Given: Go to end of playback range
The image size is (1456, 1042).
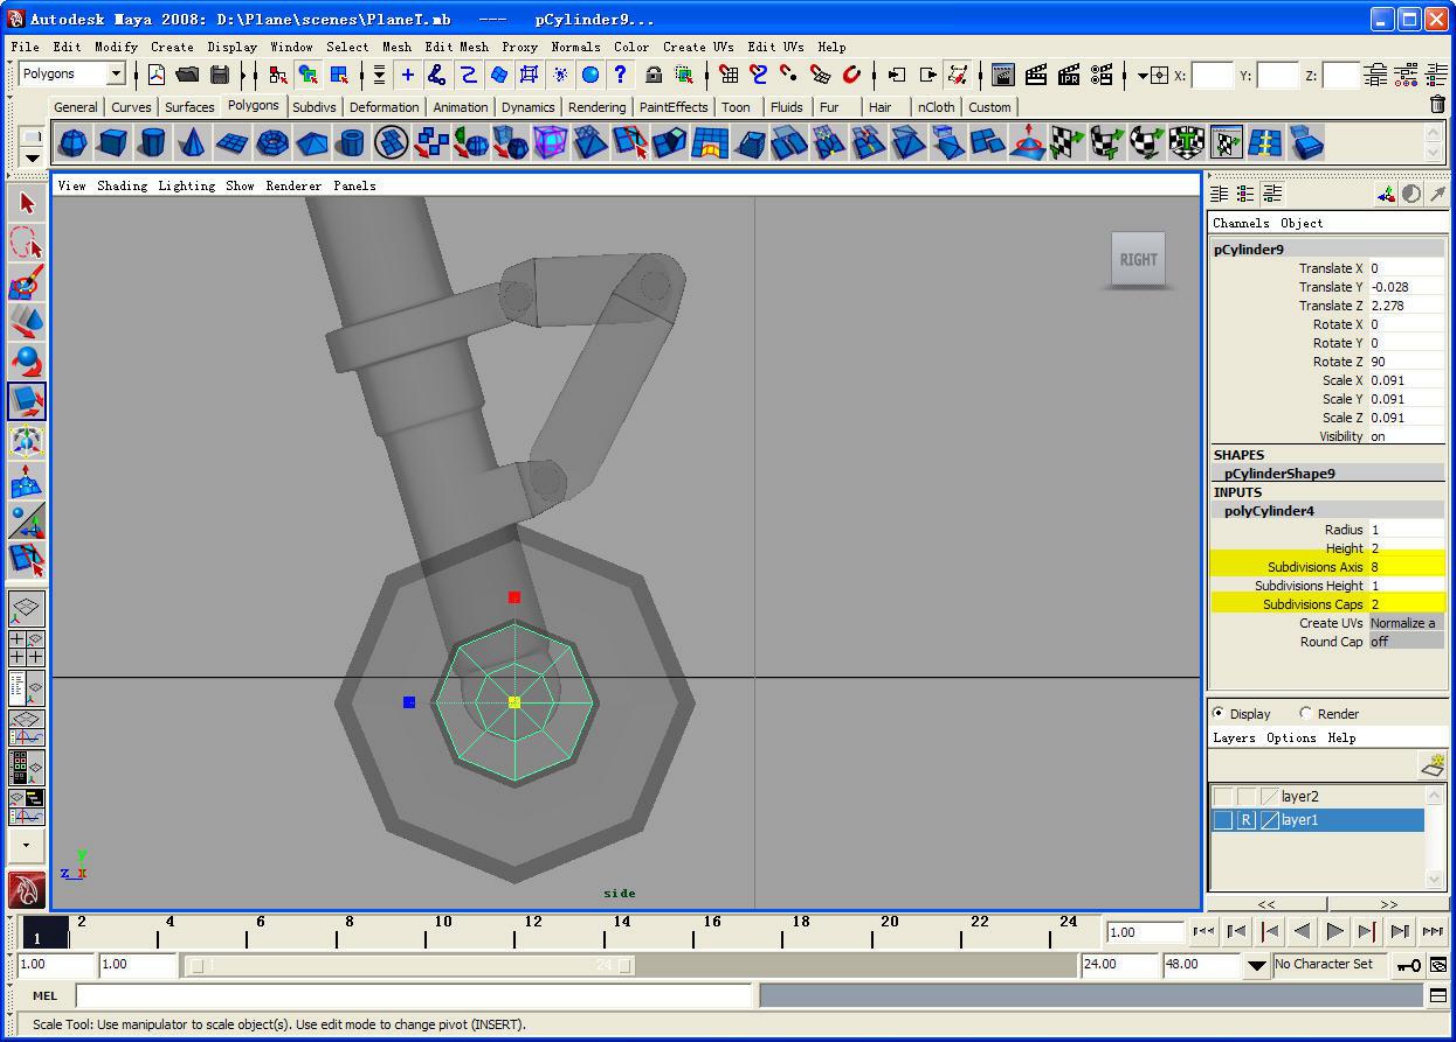Looking at the screenshot, I should tap(1432, 931).
